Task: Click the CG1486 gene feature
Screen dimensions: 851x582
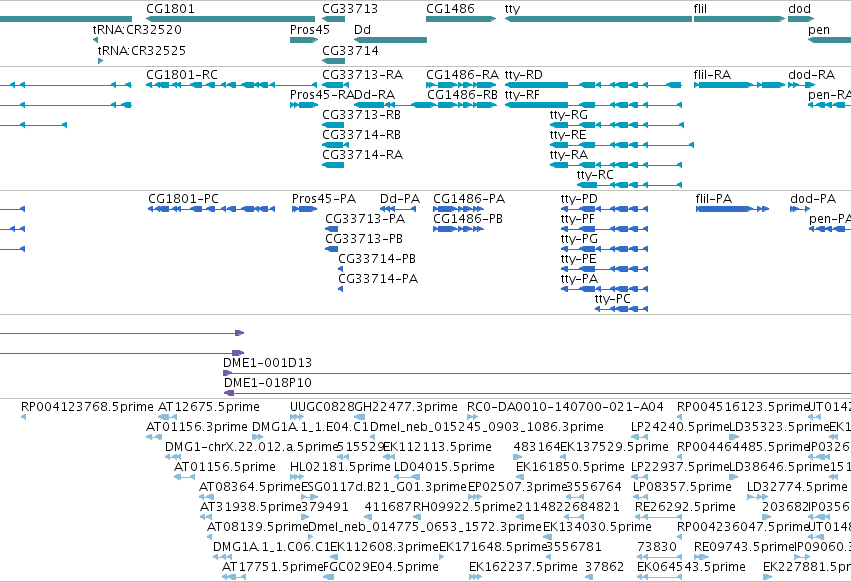Action: pyautogui.click(x=461, y=19)
